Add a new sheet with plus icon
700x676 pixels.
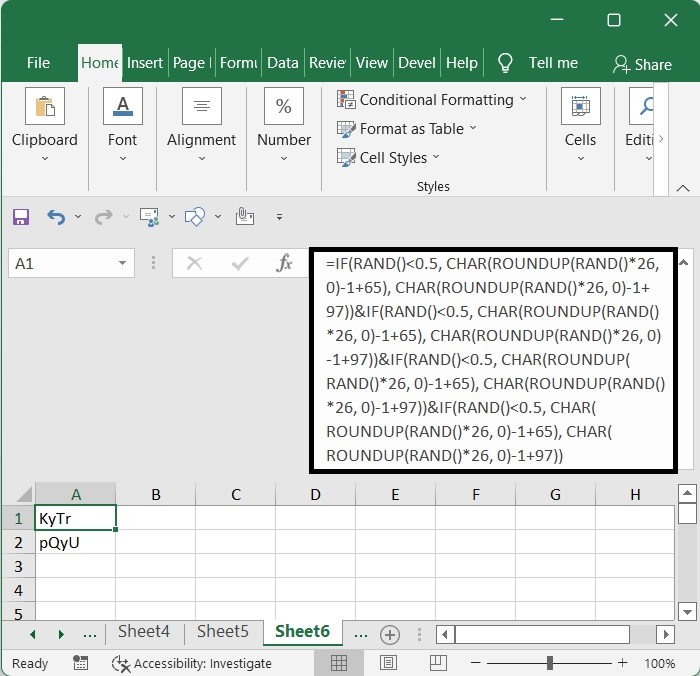tap(390, 634)
